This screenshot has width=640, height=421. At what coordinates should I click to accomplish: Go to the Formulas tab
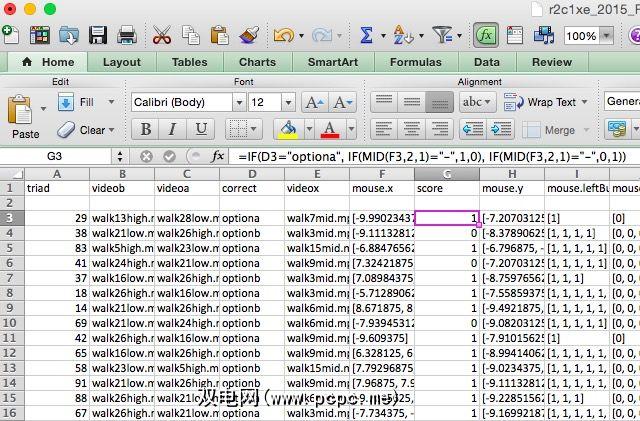(x=416, y=62)
